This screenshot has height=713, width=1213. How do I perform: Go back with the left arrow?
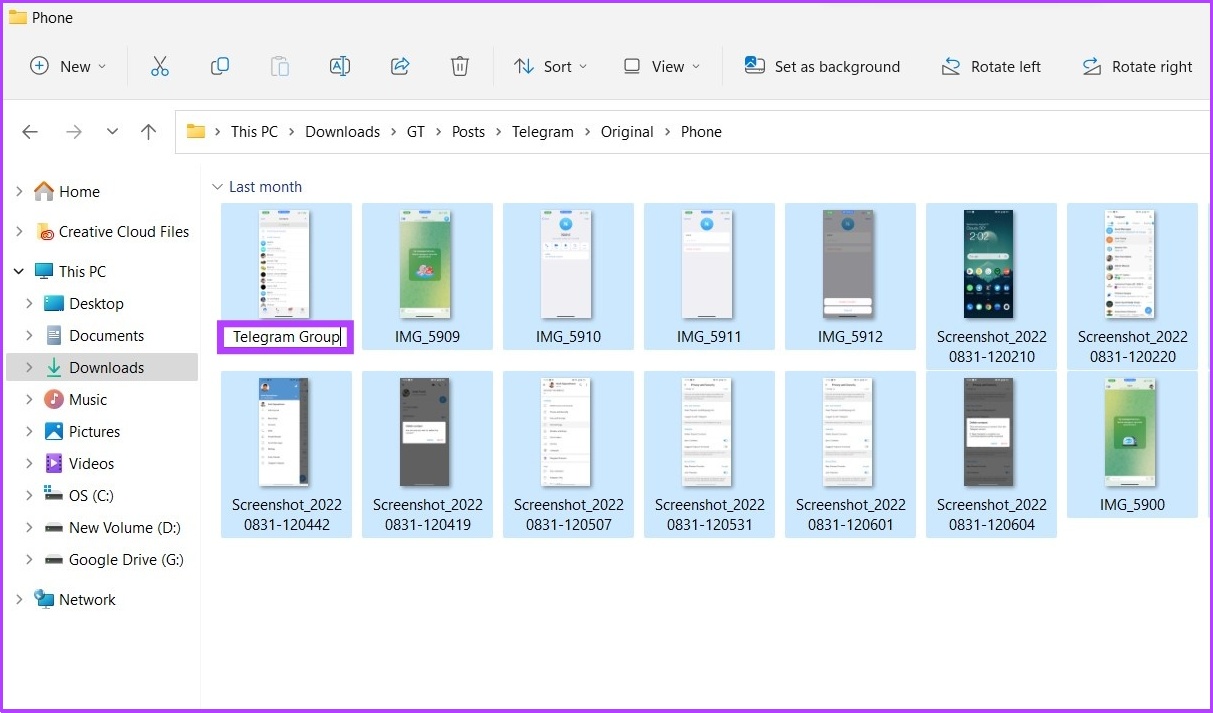[30, 132]
